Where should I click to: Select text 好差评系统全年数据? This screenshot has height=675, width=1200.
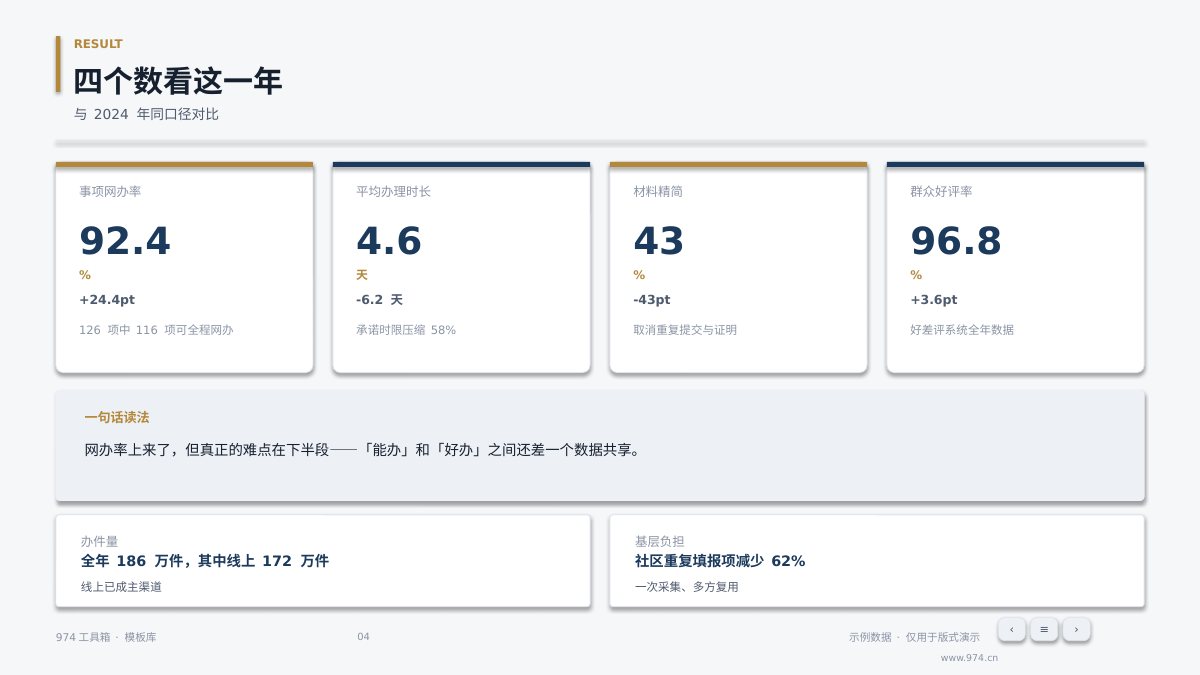962,329
